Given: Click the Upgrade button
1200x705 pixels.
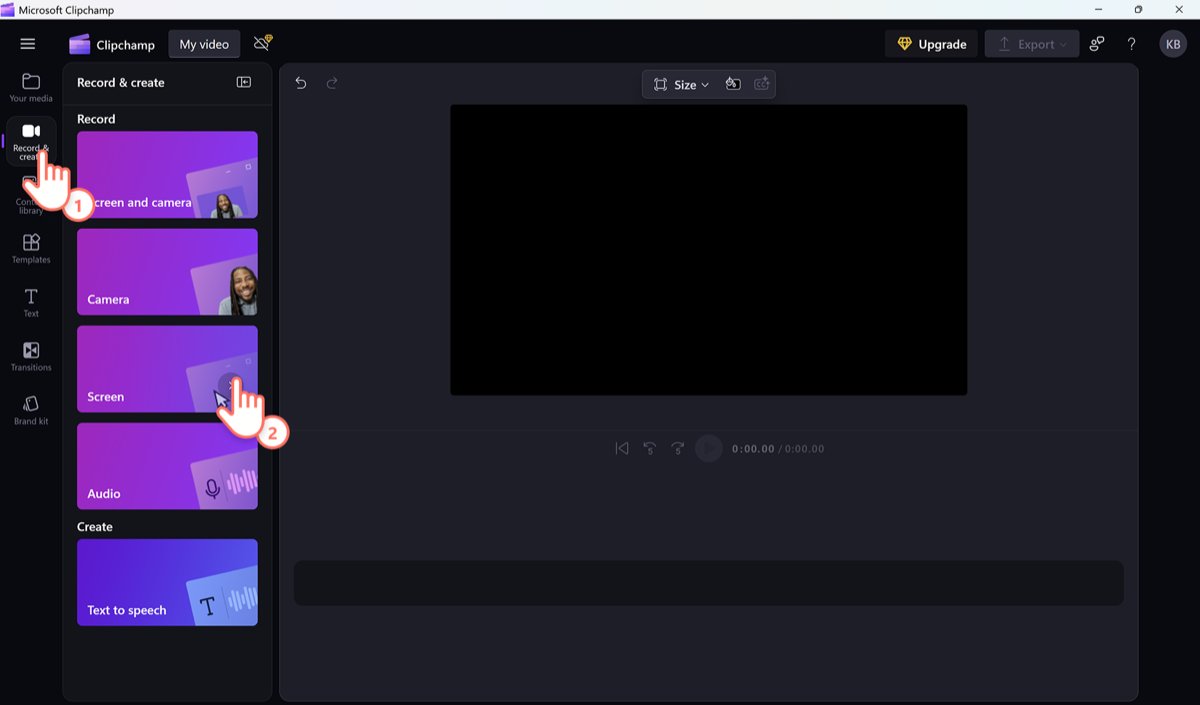Looking at the screenshot, I should (x=931, y=43).
